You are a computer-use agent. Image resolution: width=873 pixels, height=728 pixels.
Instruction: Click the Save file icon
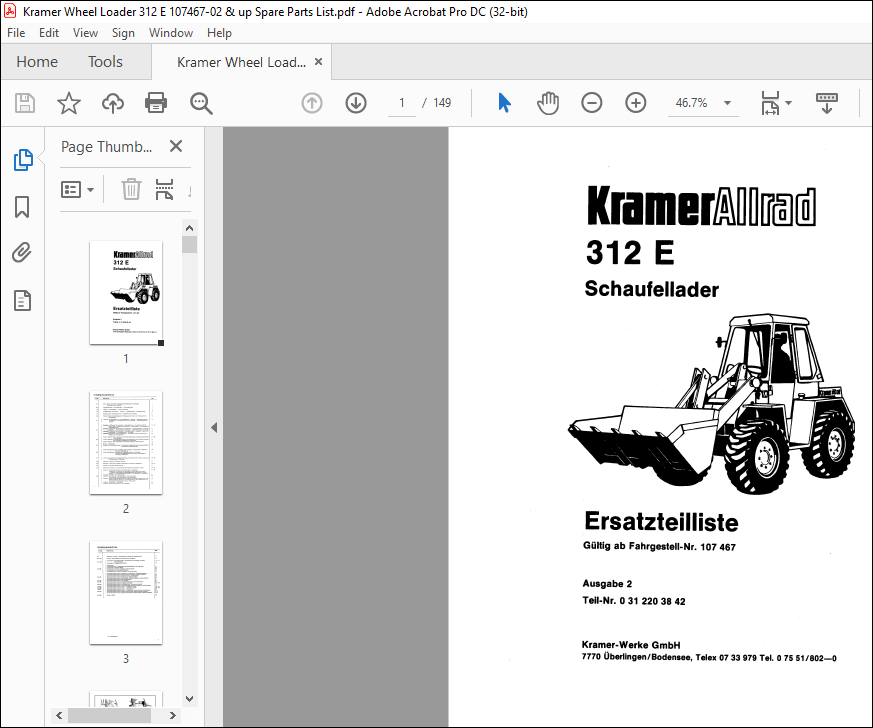pyautogui.click(x=24, y=103)
